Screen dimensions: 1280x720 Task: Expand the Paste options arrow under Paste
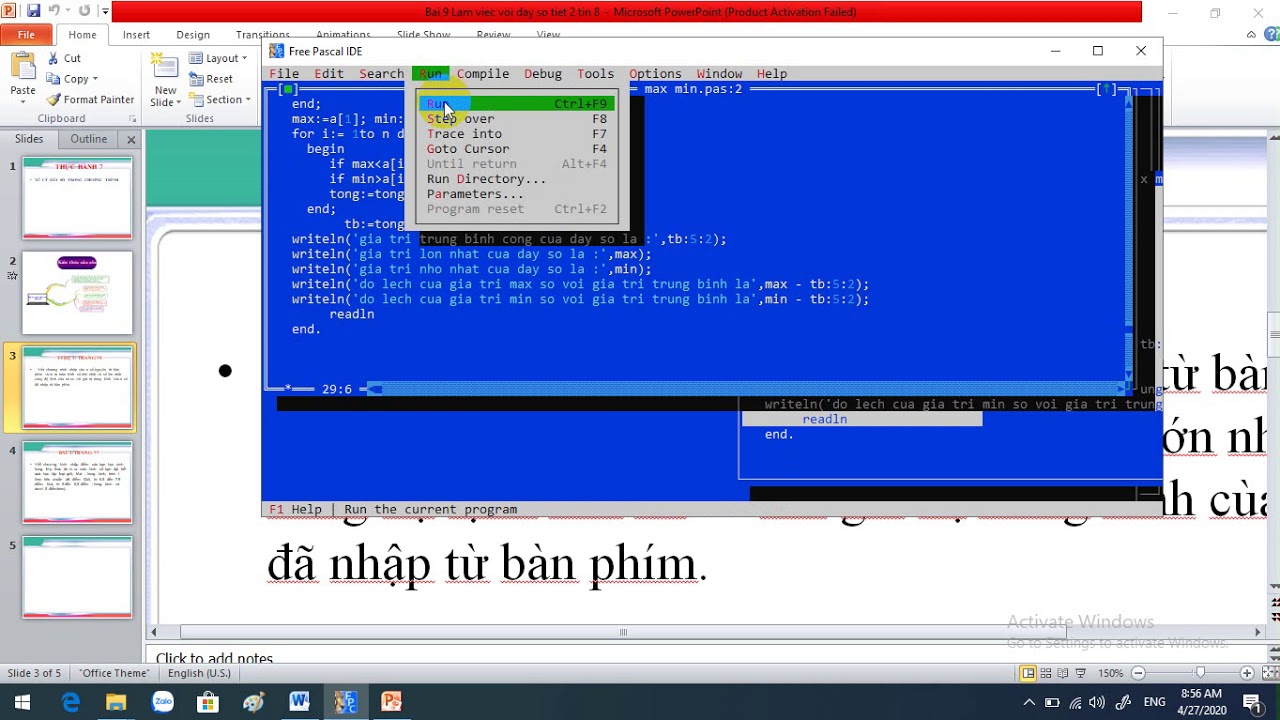pos(23,102)
